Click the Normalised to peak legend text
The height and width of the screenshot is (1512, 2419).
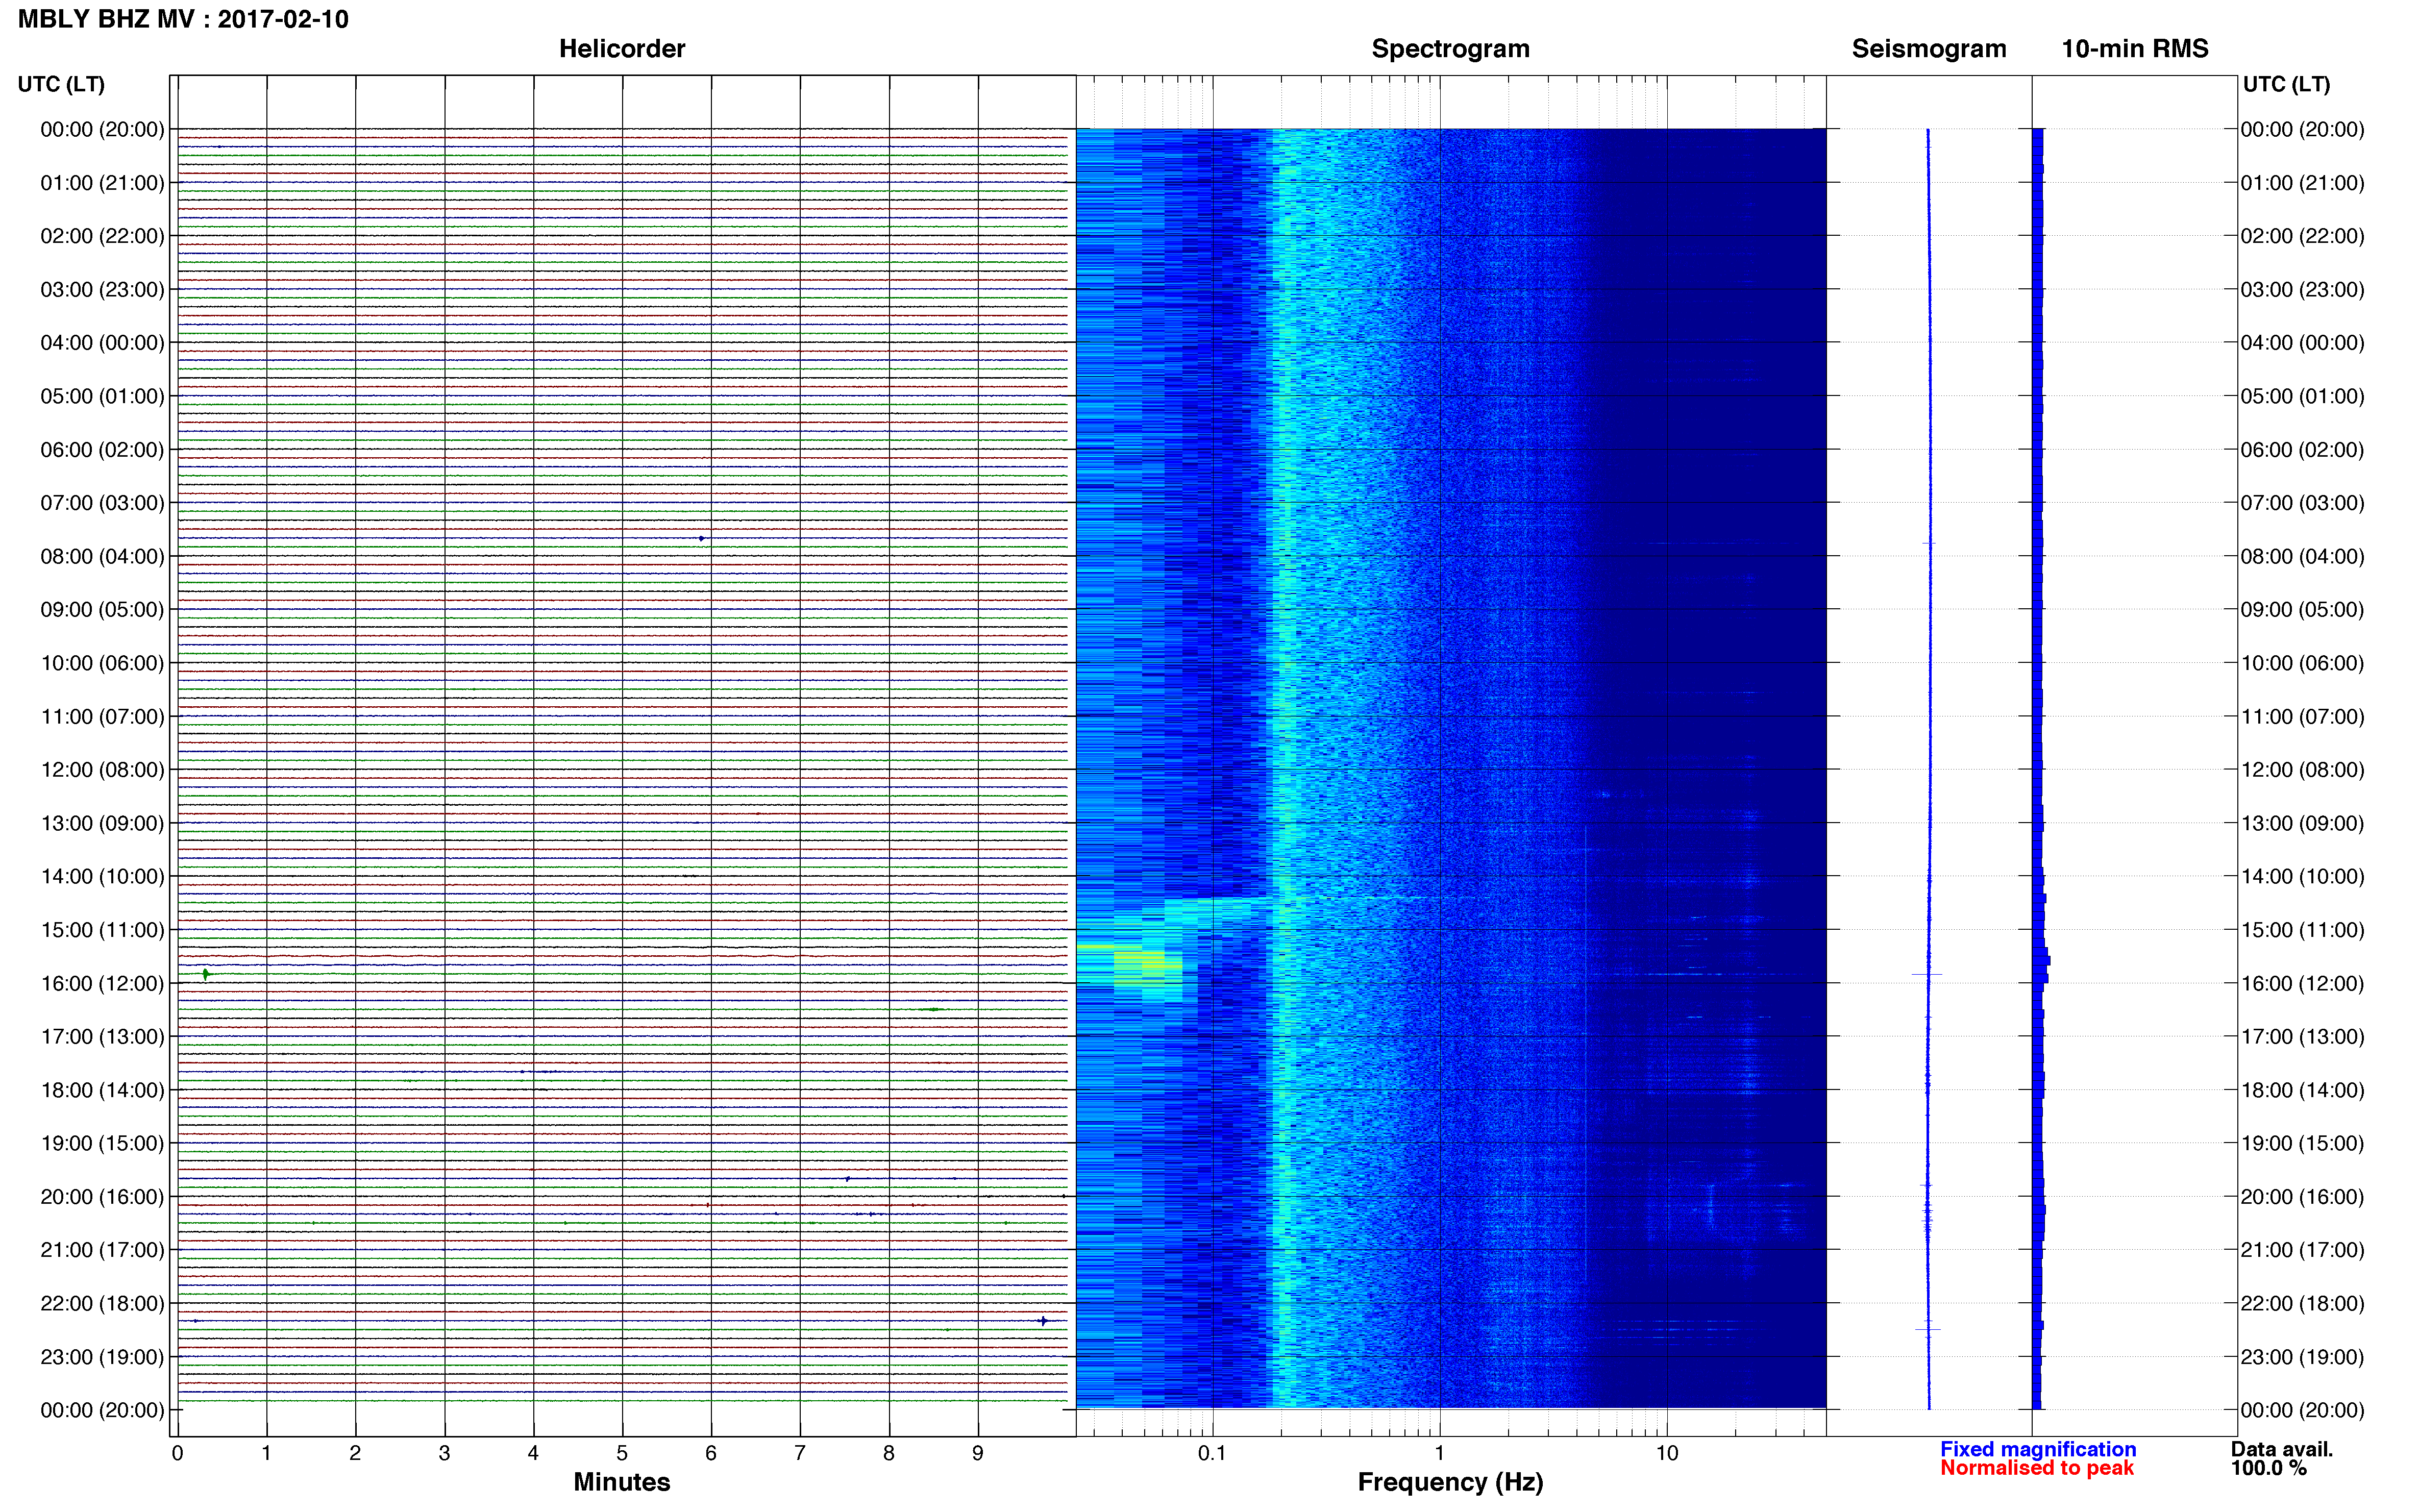(2037, 1468)
